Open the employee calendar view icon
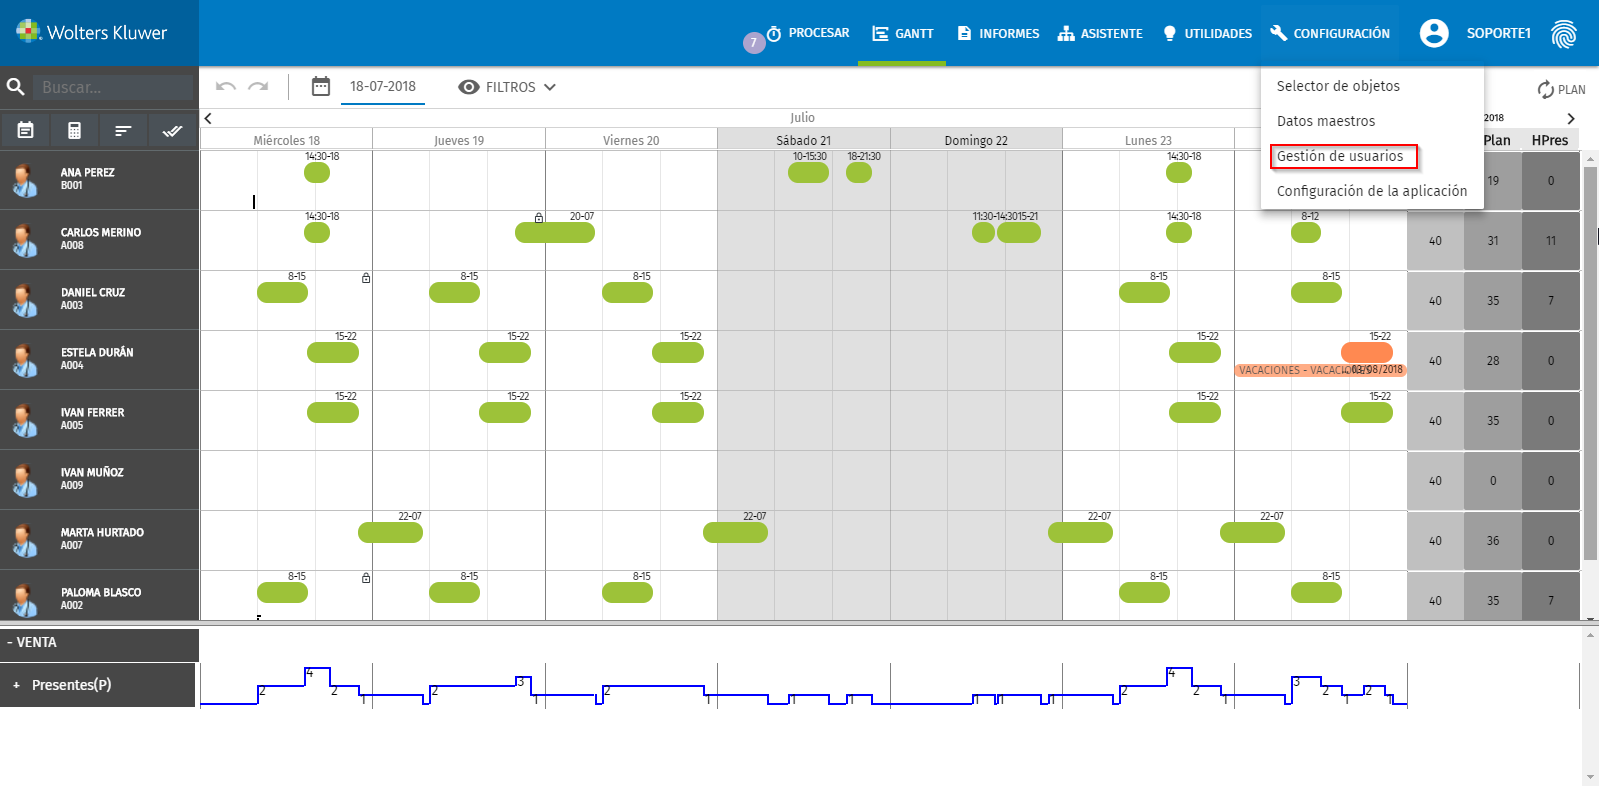 click(x=26, y=130)
